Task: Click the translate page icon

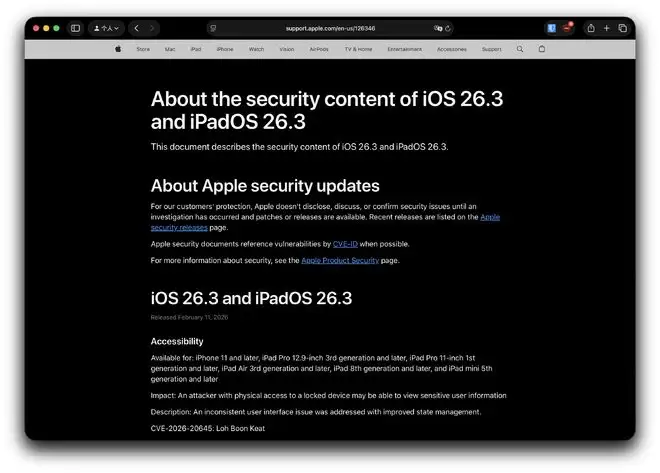Action: (438, 28)
